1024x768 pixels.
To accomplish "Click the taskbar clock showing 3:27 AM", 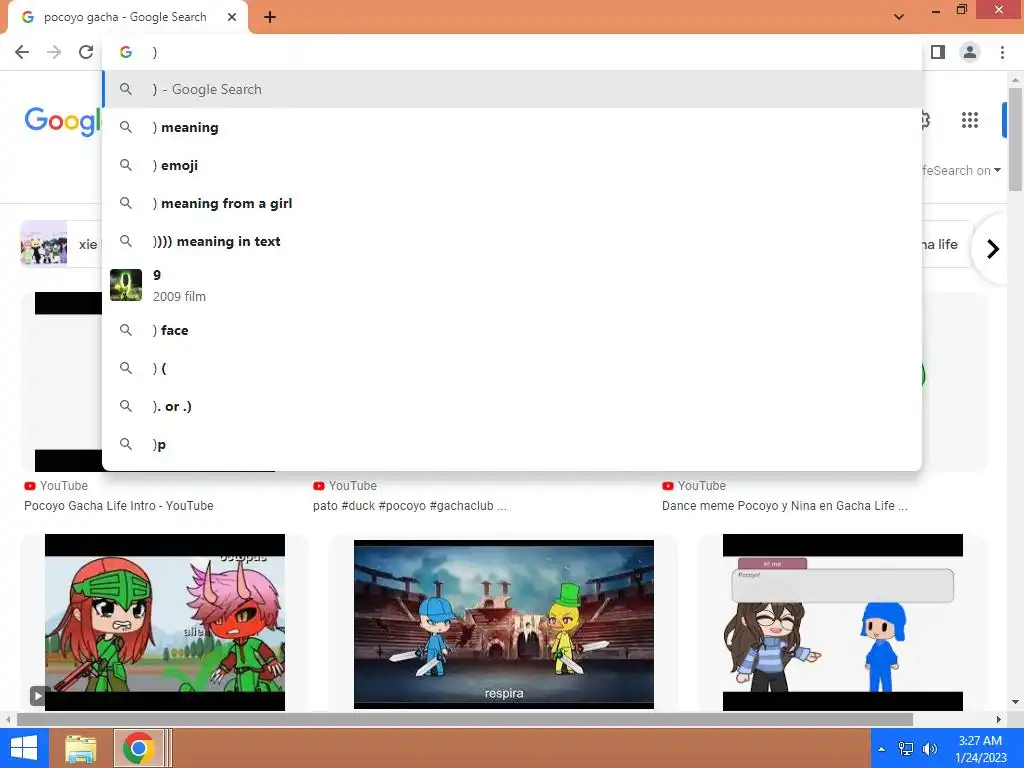I will pos(981,749).
